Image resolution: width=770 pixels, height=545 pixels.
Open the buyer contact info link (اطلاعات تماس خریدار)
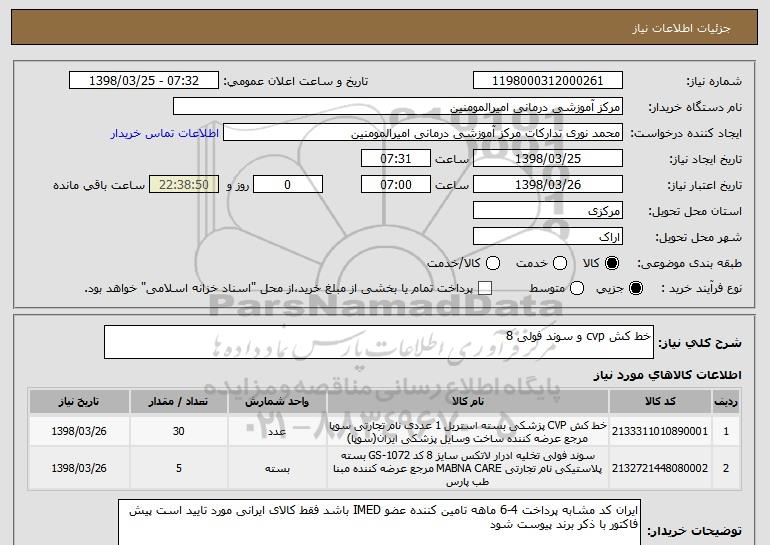(x=165, y=133)
